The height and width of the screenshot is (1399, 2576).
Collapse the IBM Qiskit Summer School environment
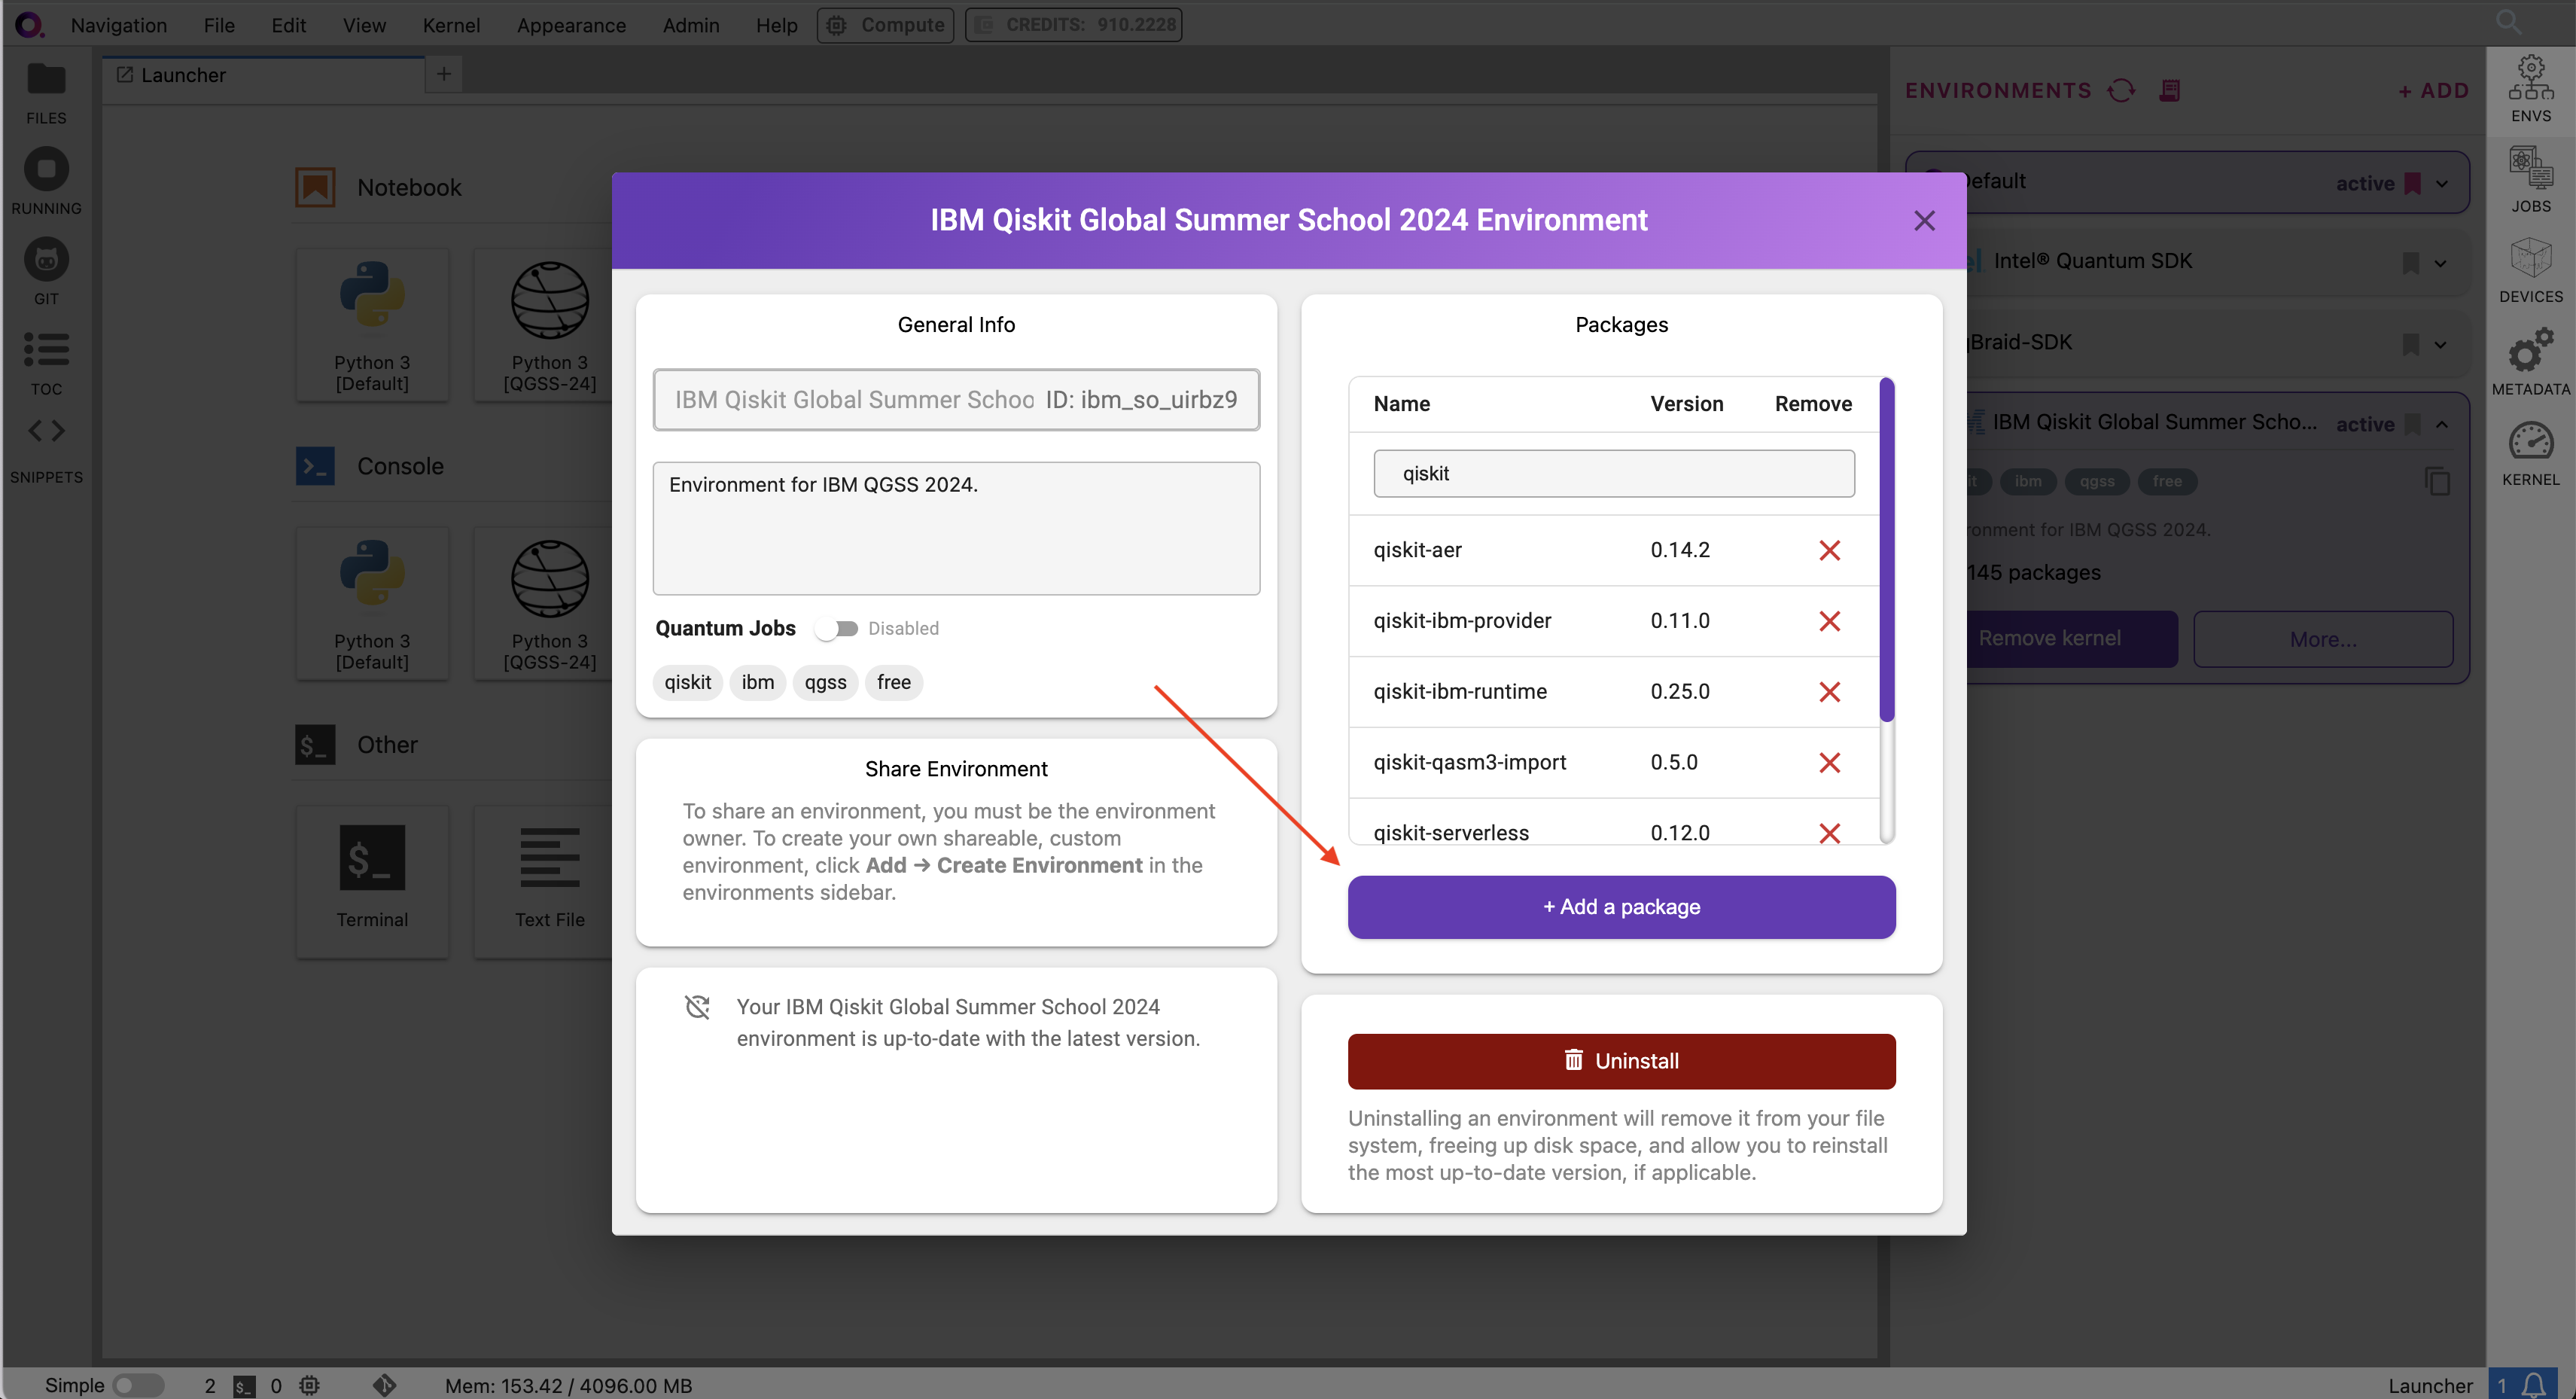(x=2442, y=424)
